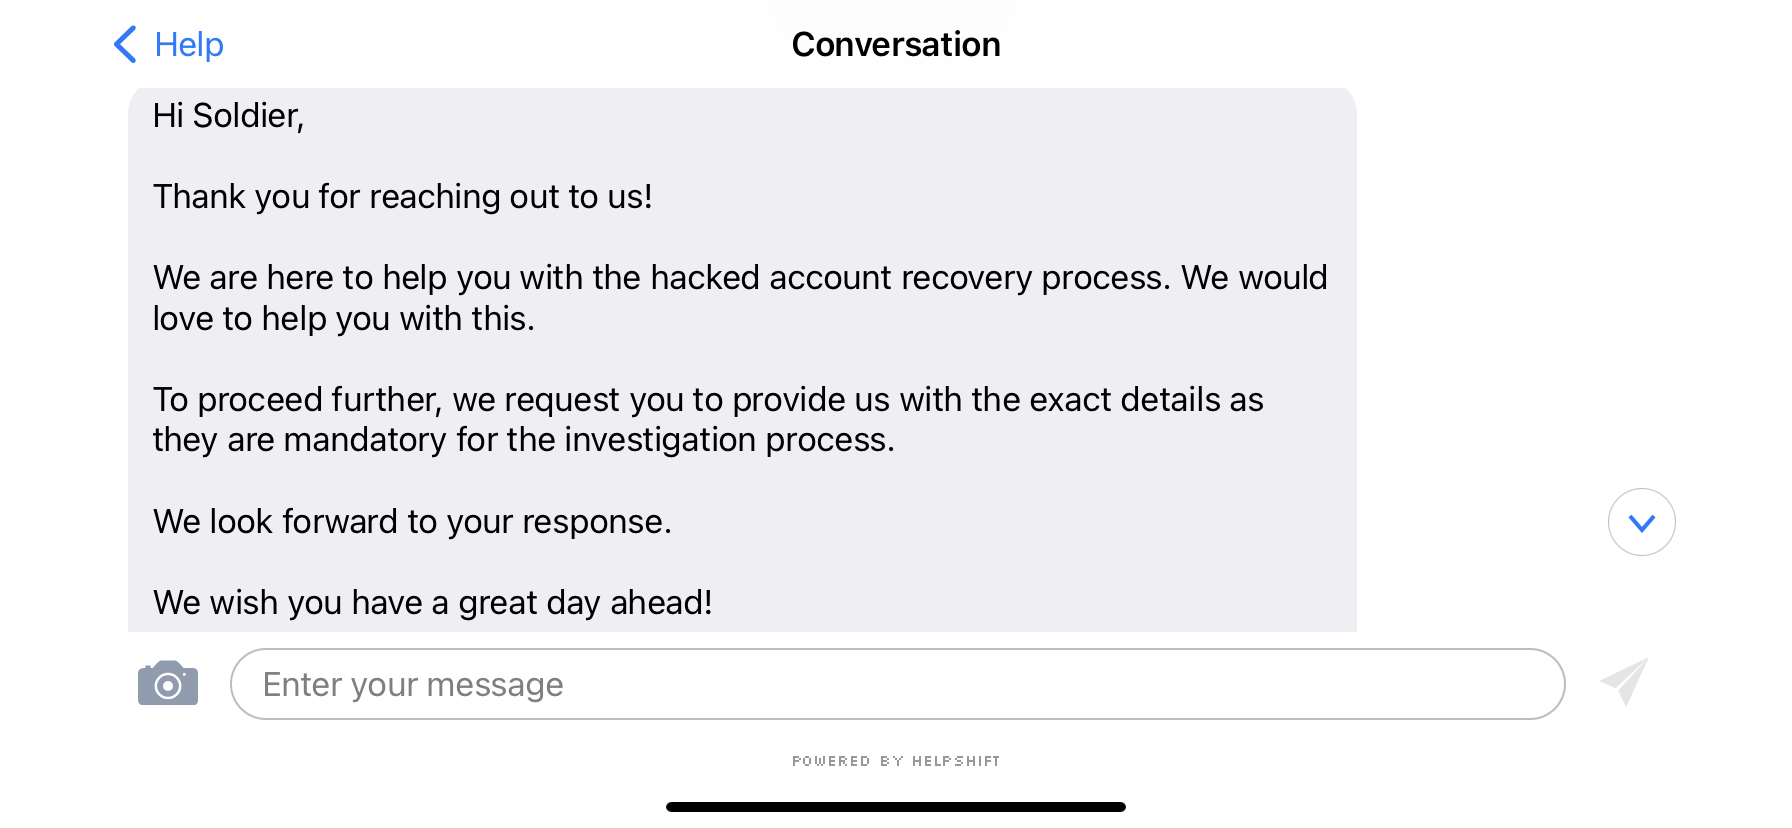
Task: Tap the mandatory for investigation process line
Action: point(523,440)
